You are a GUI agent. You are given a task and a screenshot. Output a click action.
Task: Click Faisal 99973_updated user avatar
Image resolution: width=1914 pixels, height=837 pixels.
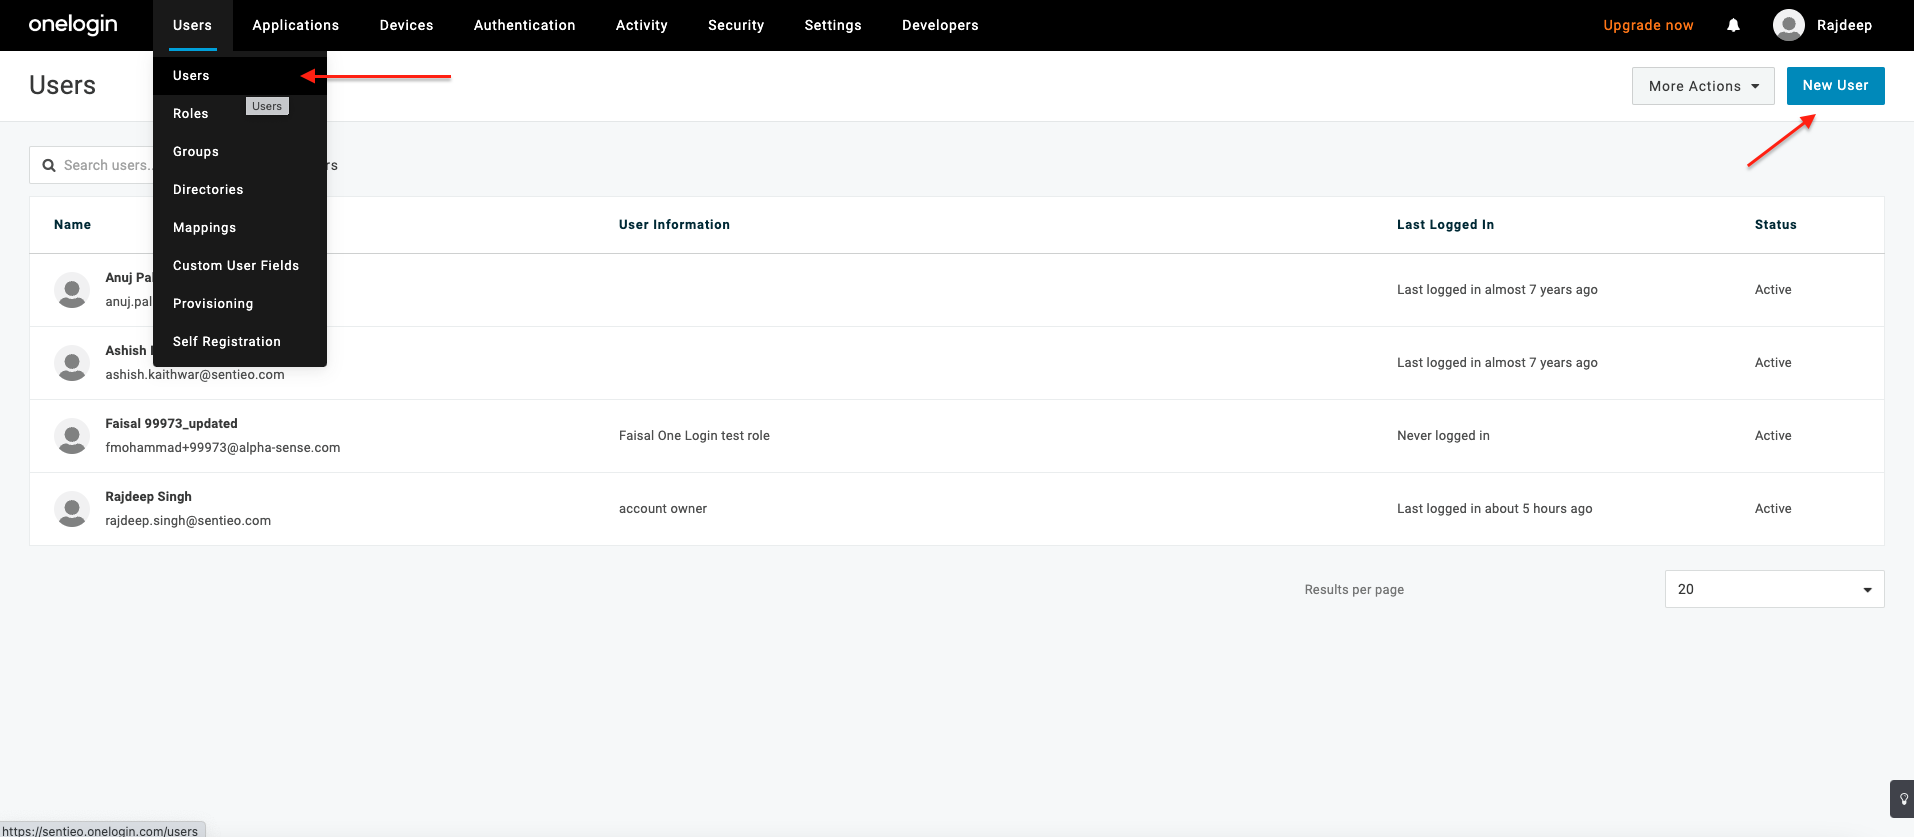(72, 436)
